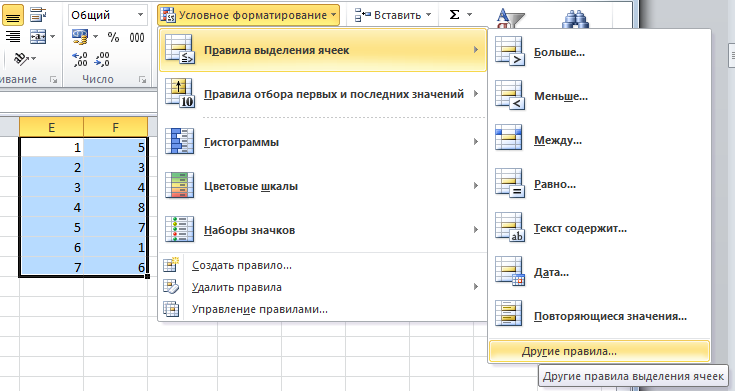Click the Текст содержит ab icon
Viewport: 735px width, 391px height.
[x=510, y=227]
